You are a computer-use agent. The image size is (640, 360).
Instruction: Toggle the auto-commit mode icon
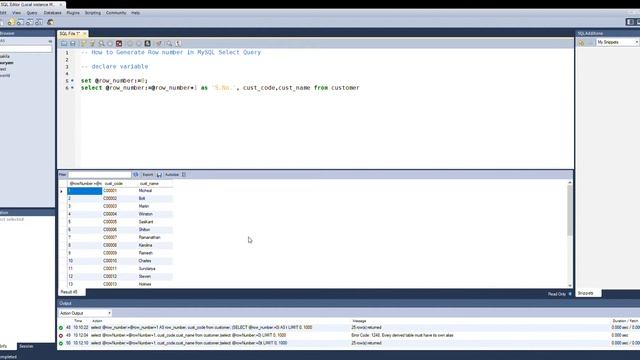coord(148,43)
